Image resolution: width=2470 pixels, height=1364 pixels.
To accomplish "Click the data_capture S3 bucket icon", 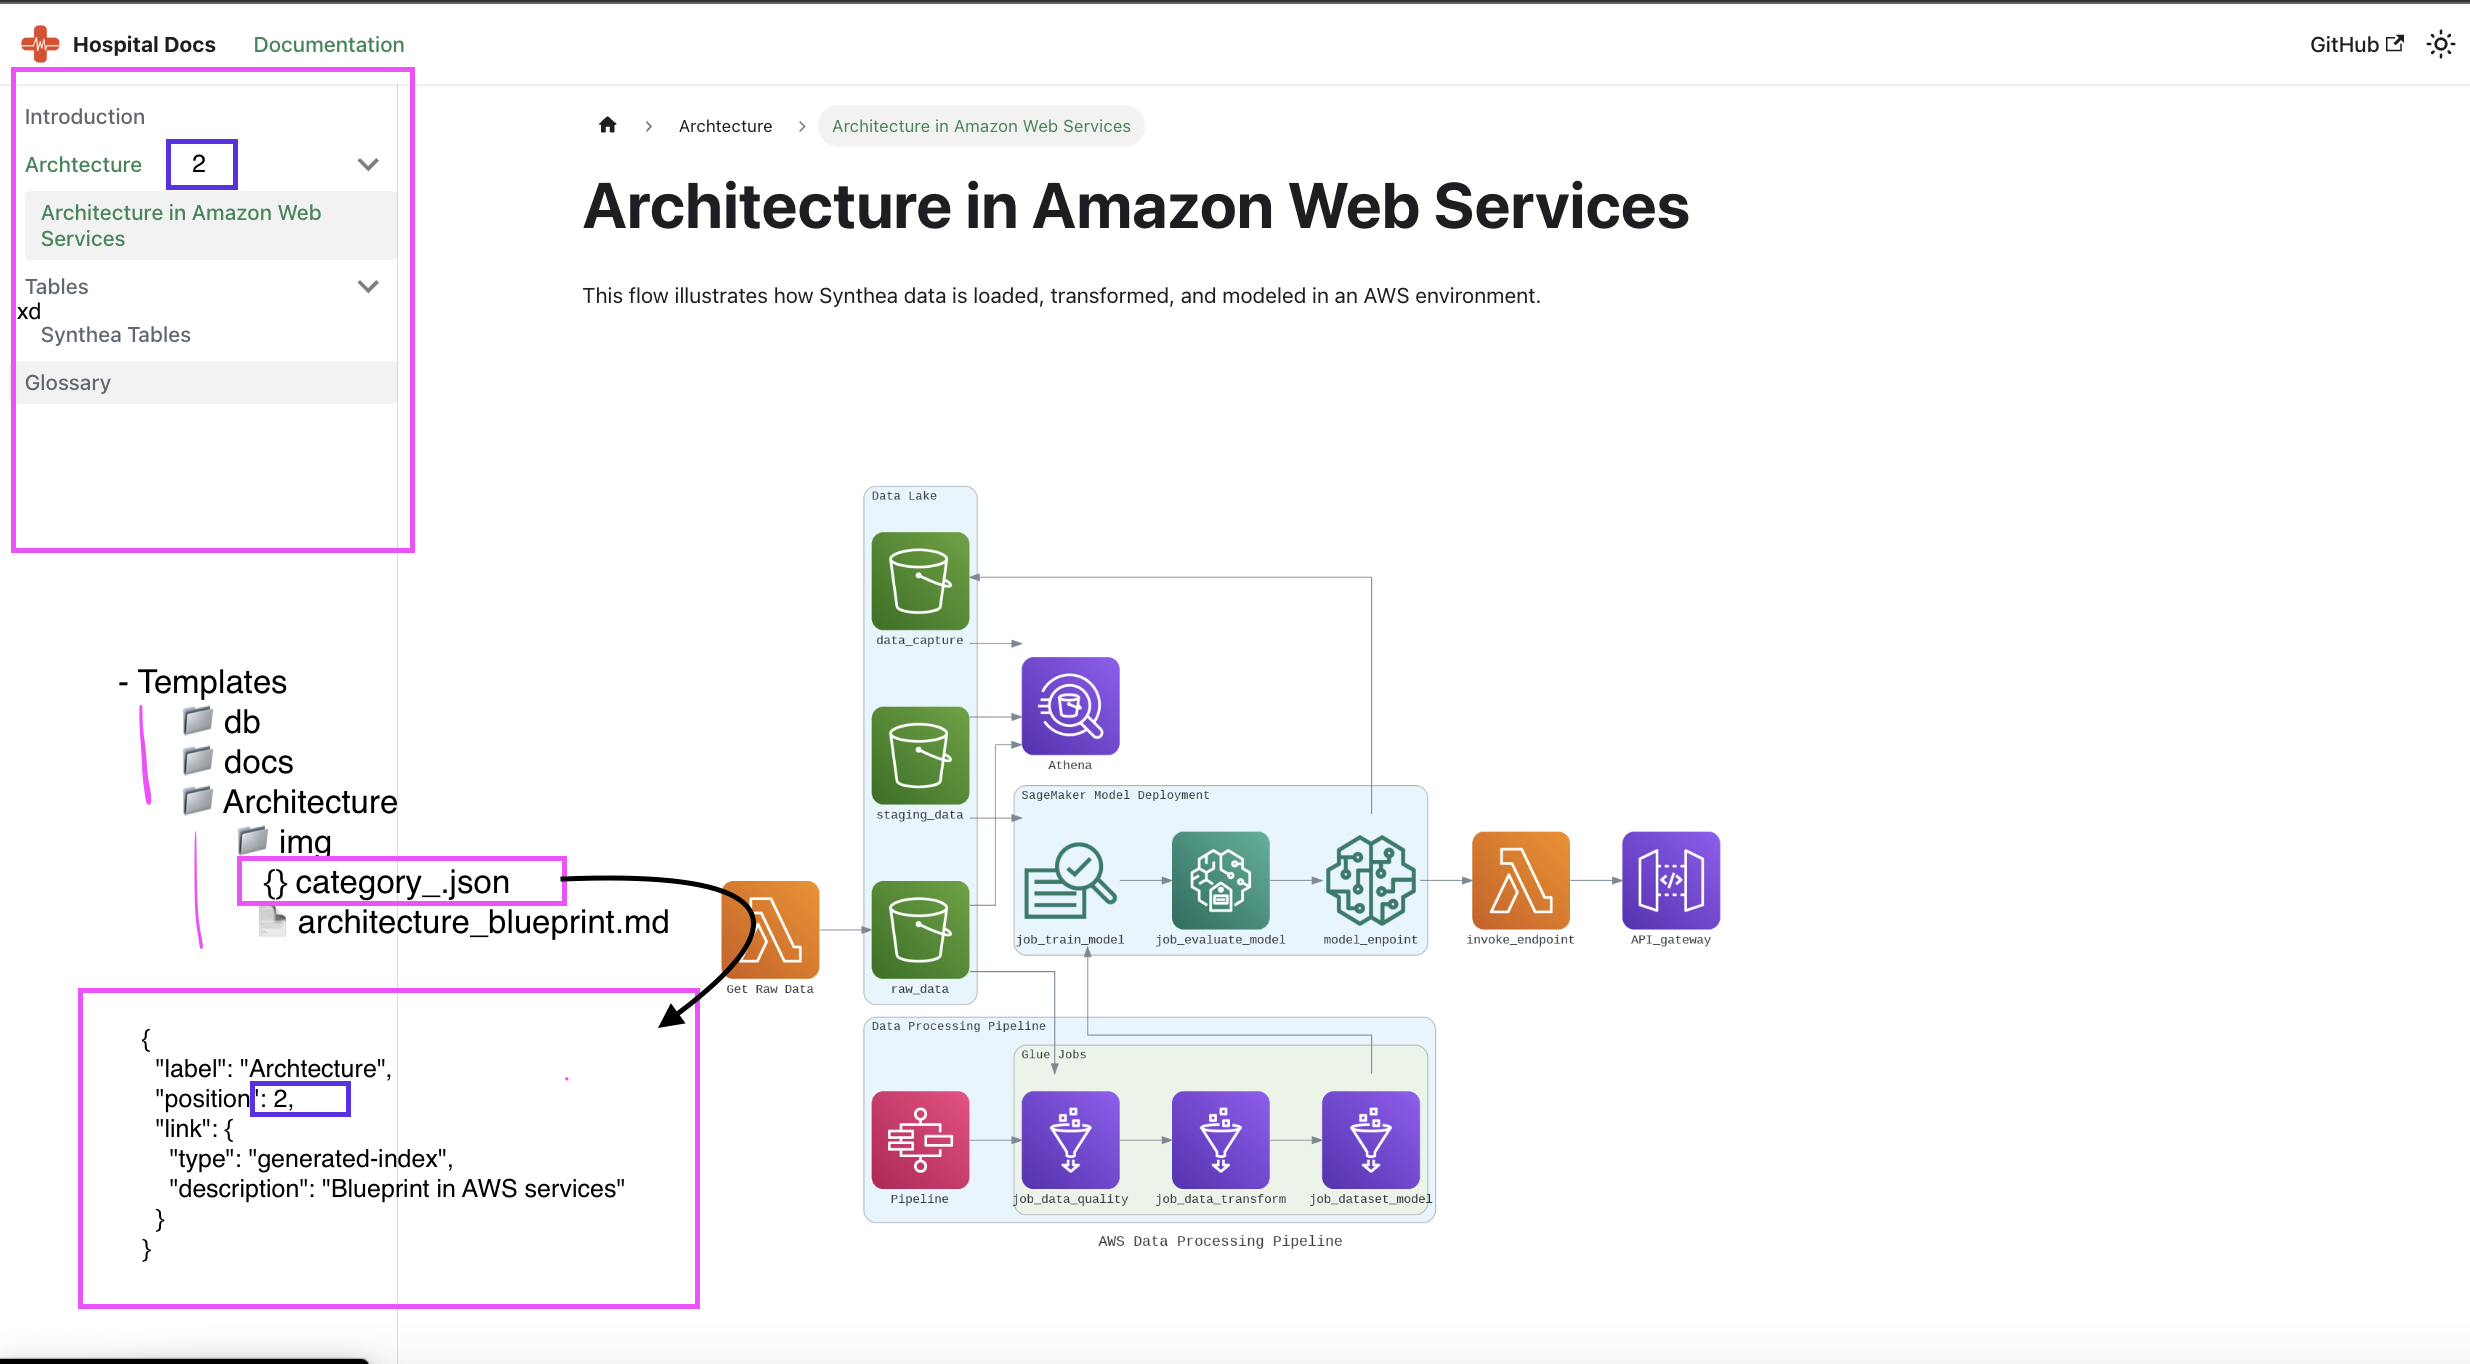I will (x=920, y=581).
